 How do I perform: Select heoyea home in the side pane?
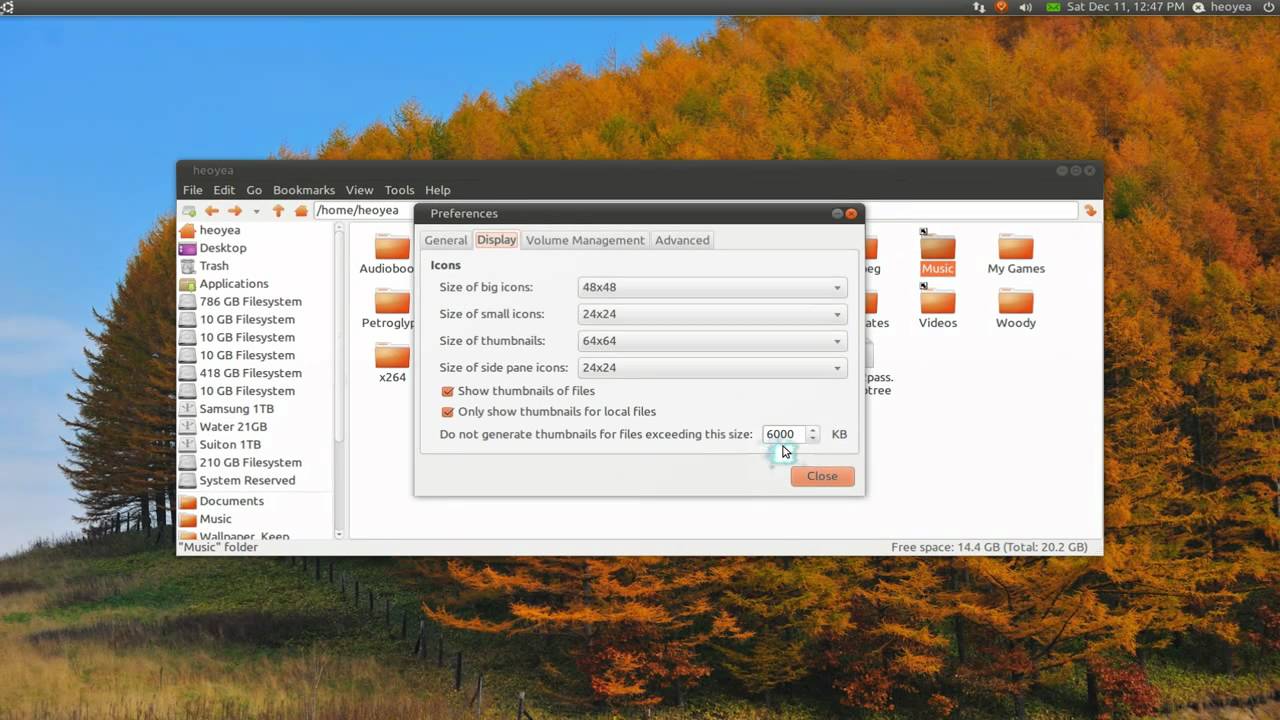(x=210, y=230)
